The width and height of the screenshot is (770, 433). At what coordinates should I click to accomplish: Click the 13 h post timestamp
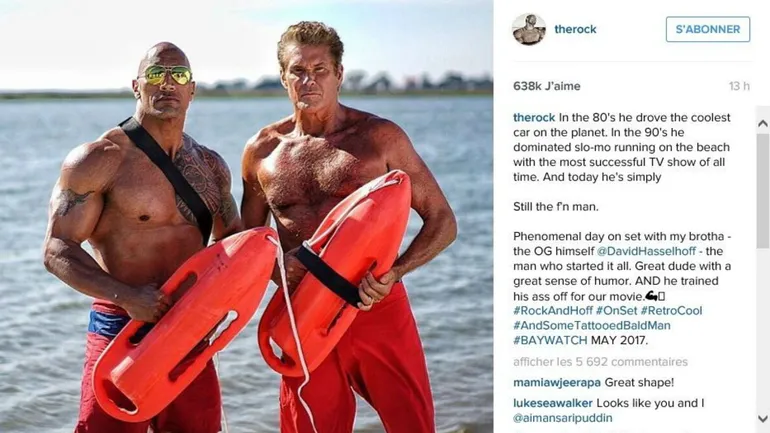point(739,86)
